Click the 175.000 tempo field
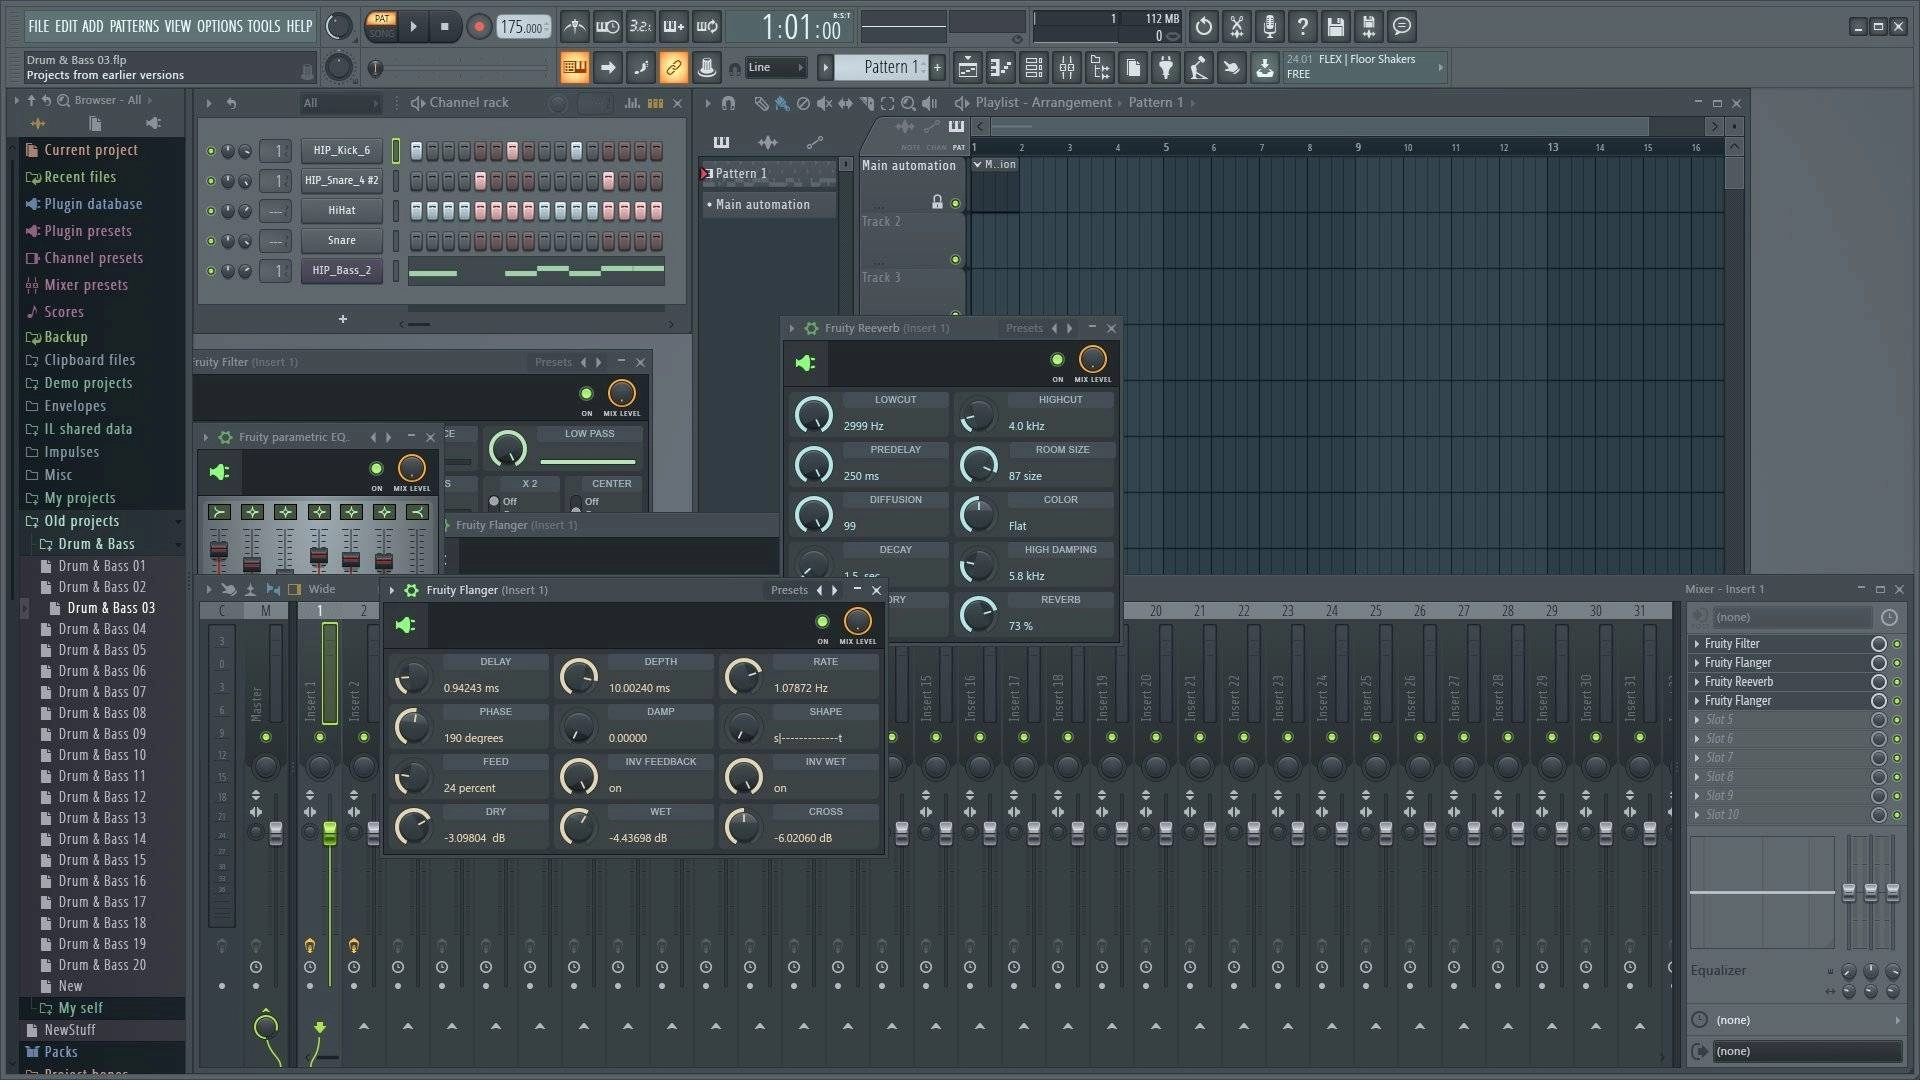1920x1080 pixels. [523, 27]
